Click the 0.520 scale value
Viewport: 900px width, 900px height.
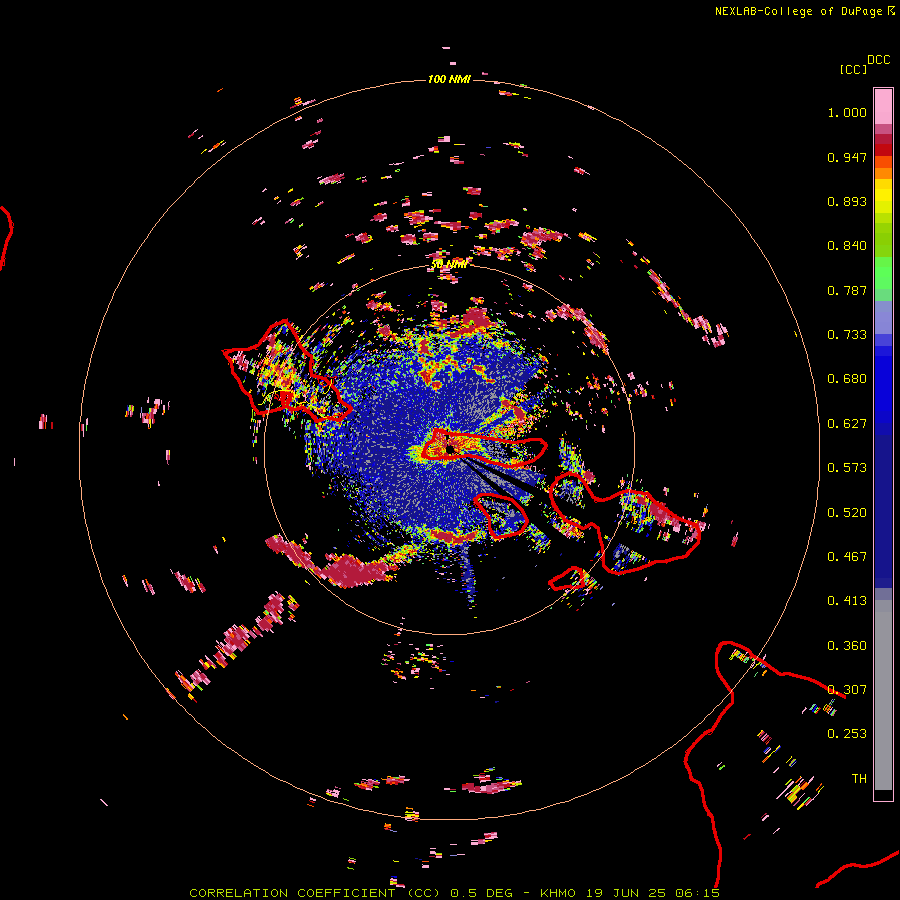point(847,513)
